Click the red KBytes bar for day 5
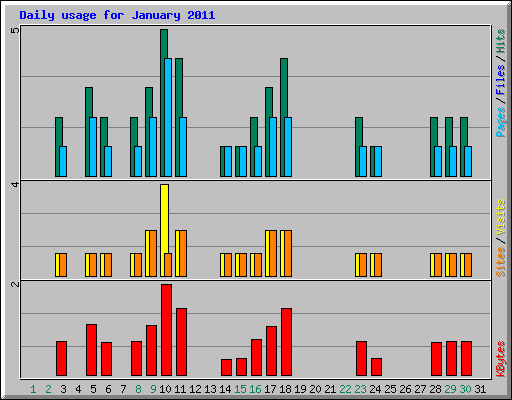Image resolution: width=512 pixels, height=400 pixels. pos(91,350)
